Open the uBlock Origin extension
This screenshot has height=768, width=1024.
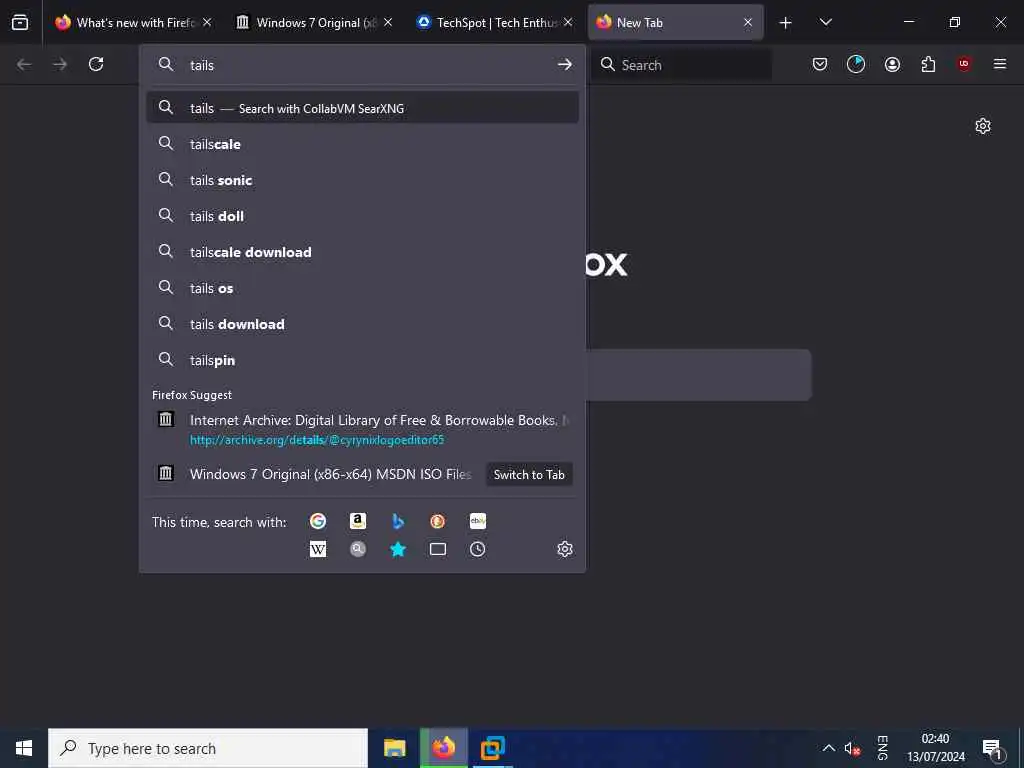pos(964,64)
